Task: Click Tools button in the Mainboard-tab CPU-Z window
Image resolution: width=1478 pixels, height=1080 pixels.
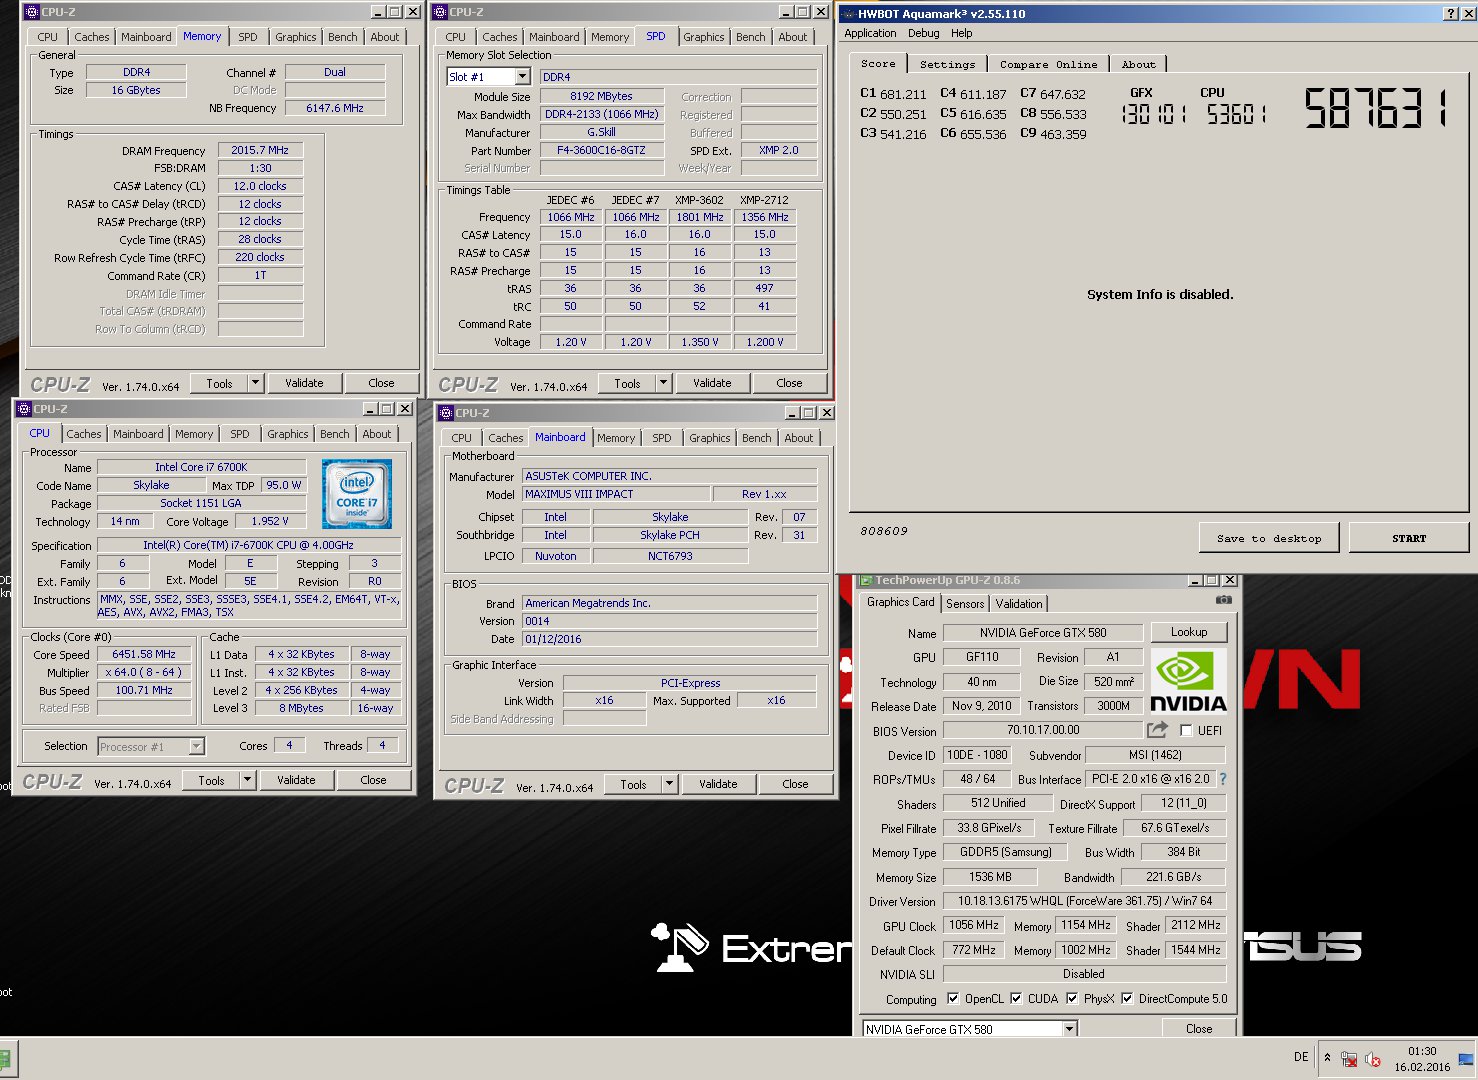Action: point(633,784)
